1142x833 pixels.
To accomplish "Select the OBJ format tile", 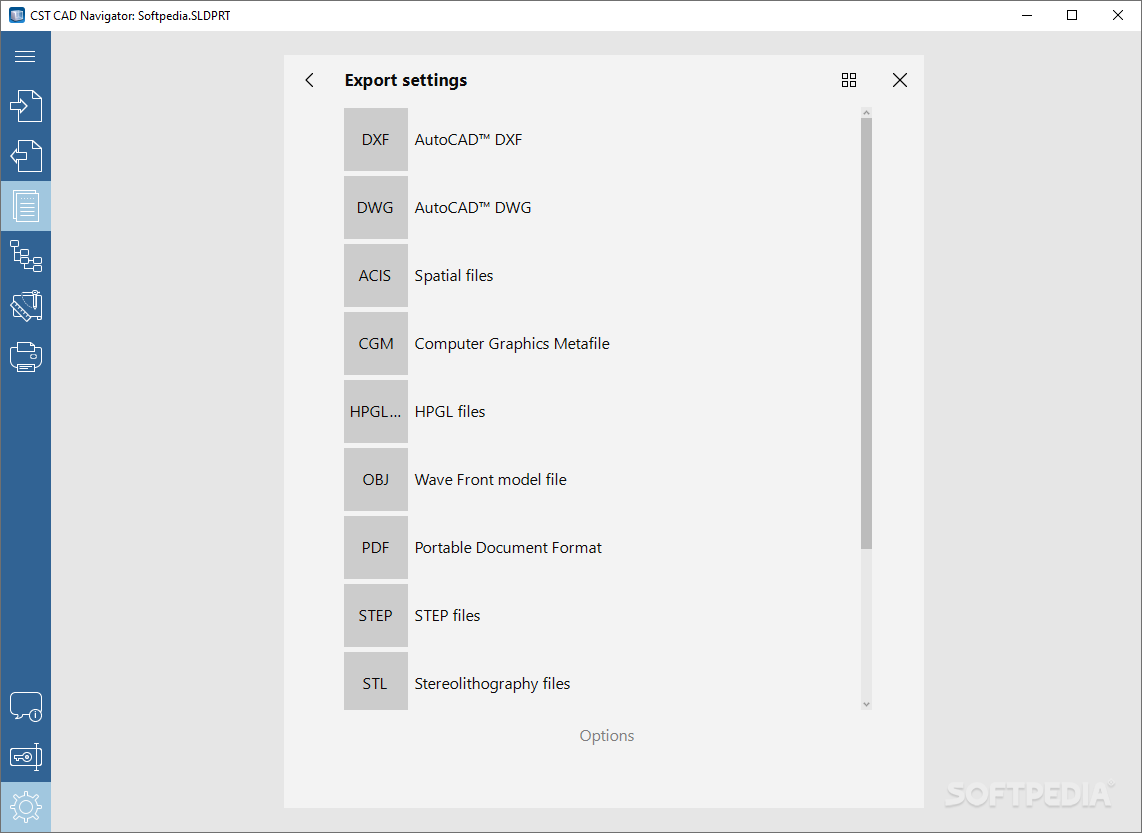I will coord(376,479).
